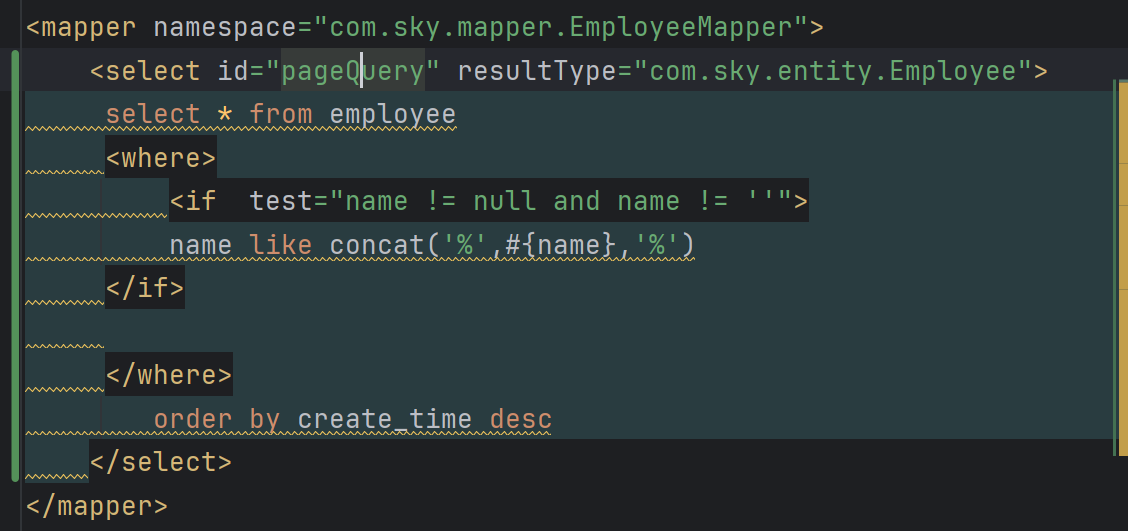Screen dimensions: 1128x531
Task: Click the test expression "name != null and name != ''"
Action: click(x=560, y=201)
